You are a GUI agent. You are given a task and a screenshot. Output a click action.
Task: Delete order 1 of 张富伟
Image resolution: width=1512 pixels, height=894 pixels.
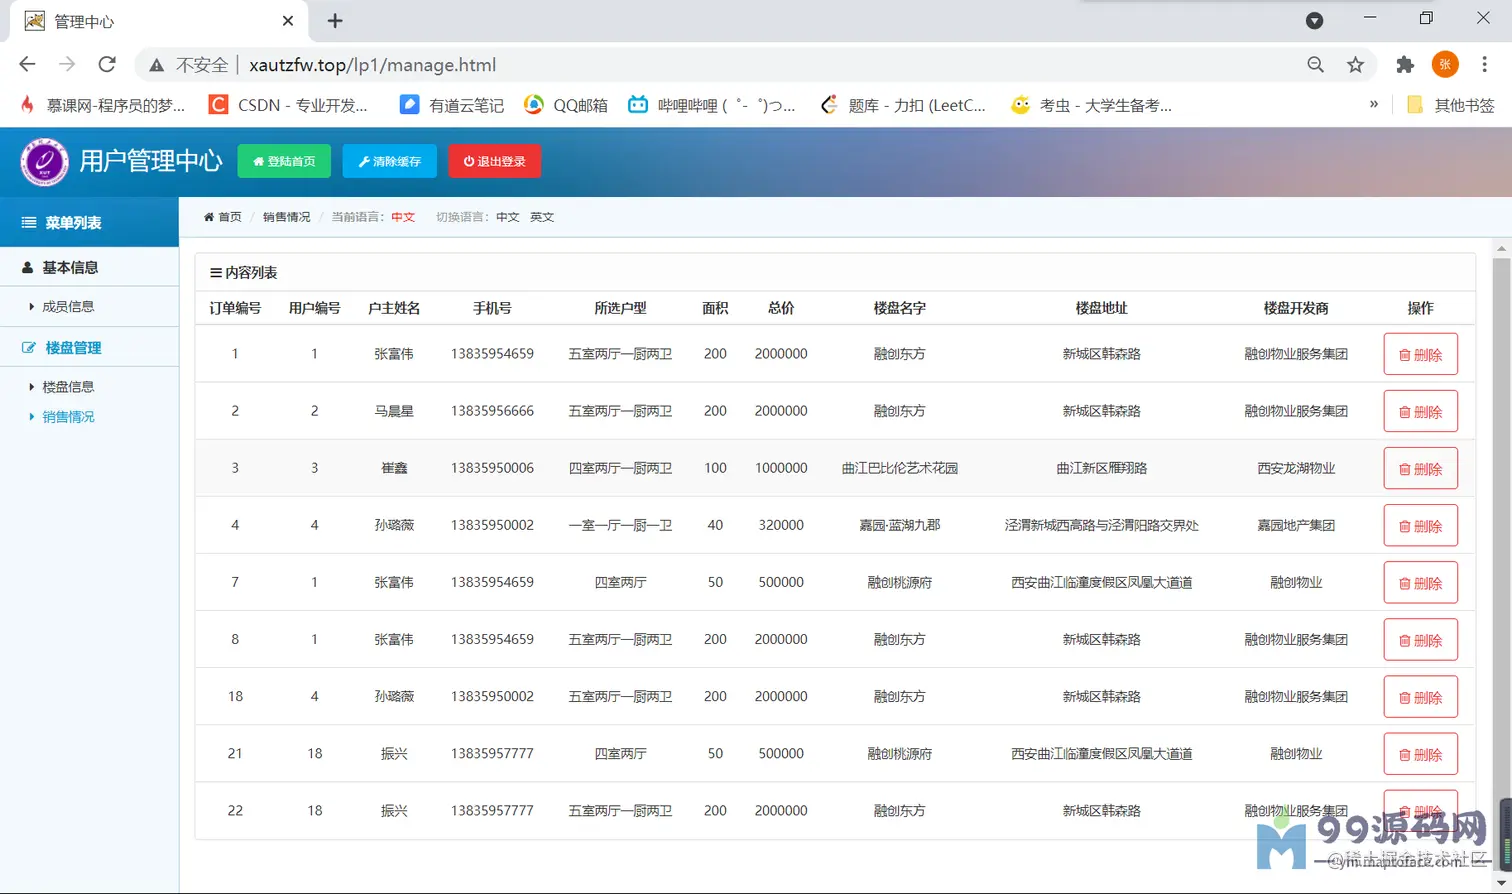(x=1420, y=354)
